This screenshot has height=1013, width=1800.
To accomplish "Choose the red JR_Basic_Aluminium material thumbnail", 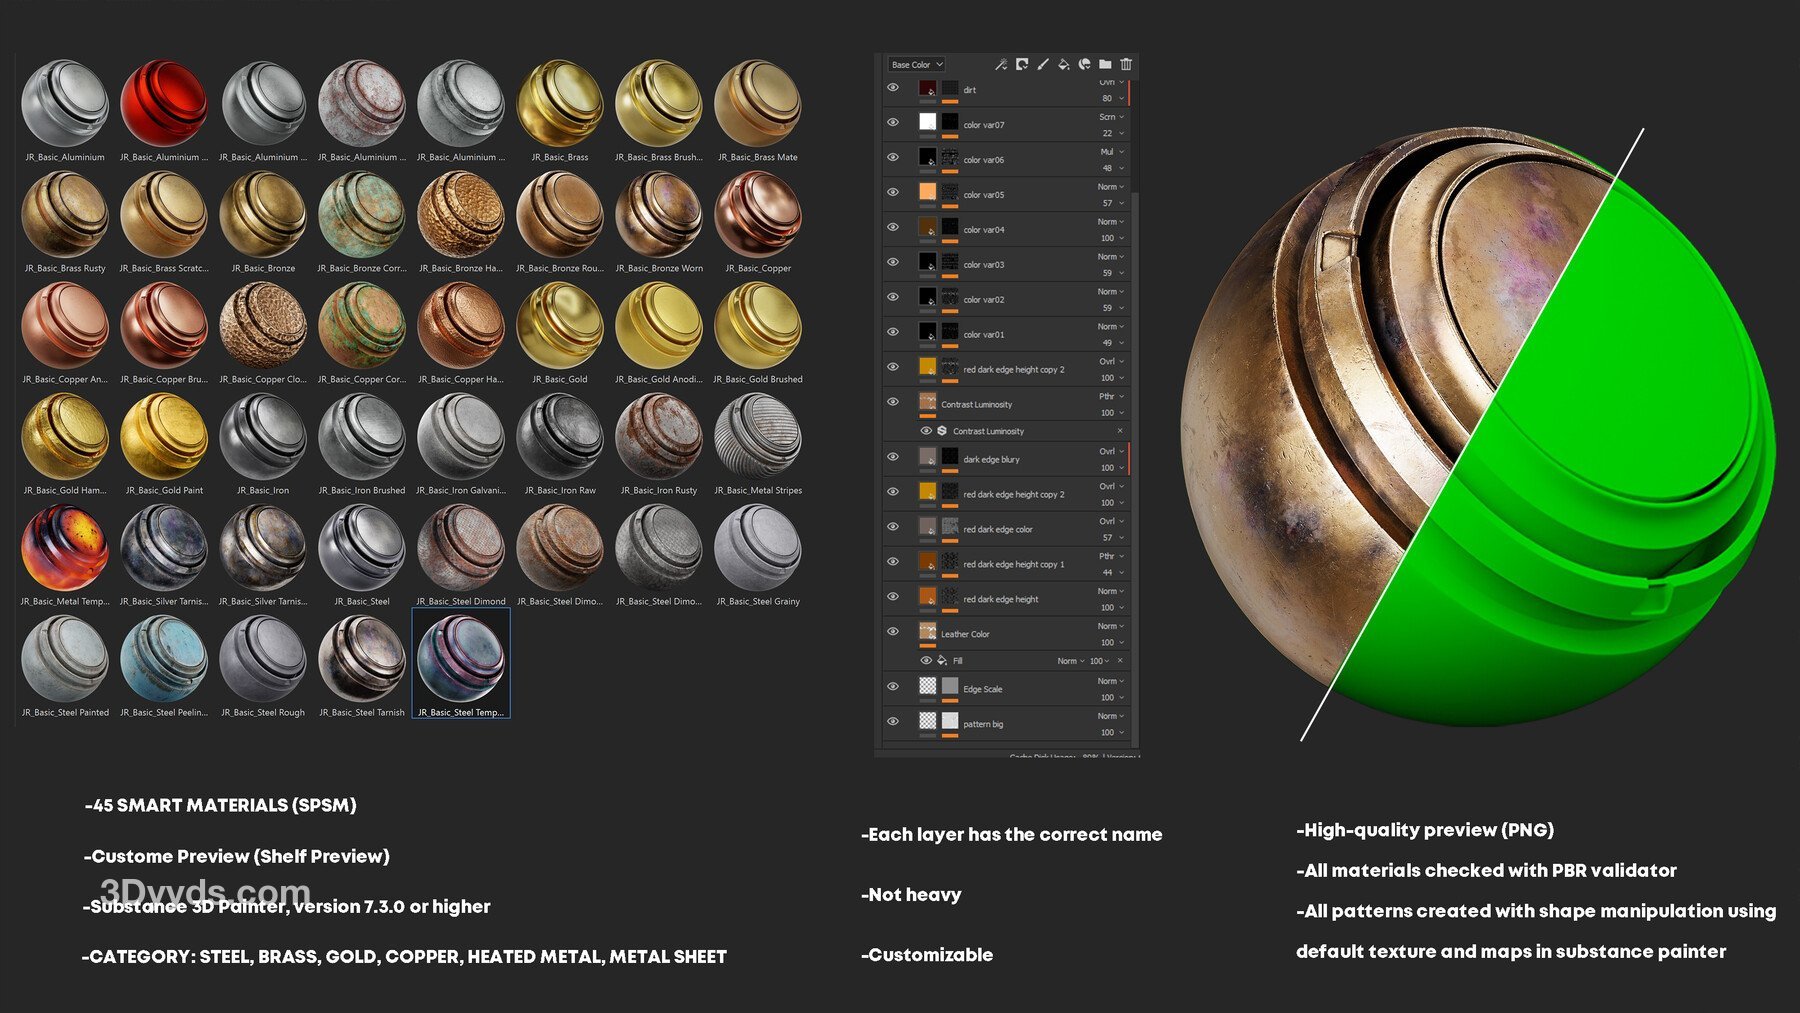I will tap(163, 104).
